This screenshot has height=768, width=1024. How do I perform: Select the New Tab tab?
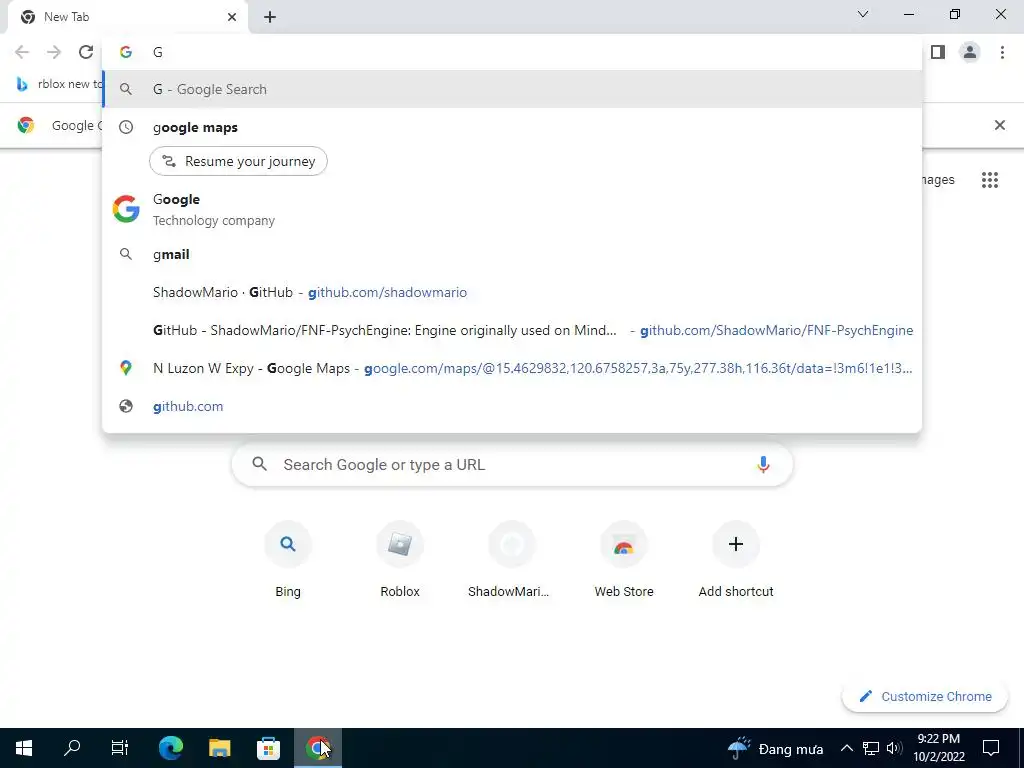tap(127, 17)
